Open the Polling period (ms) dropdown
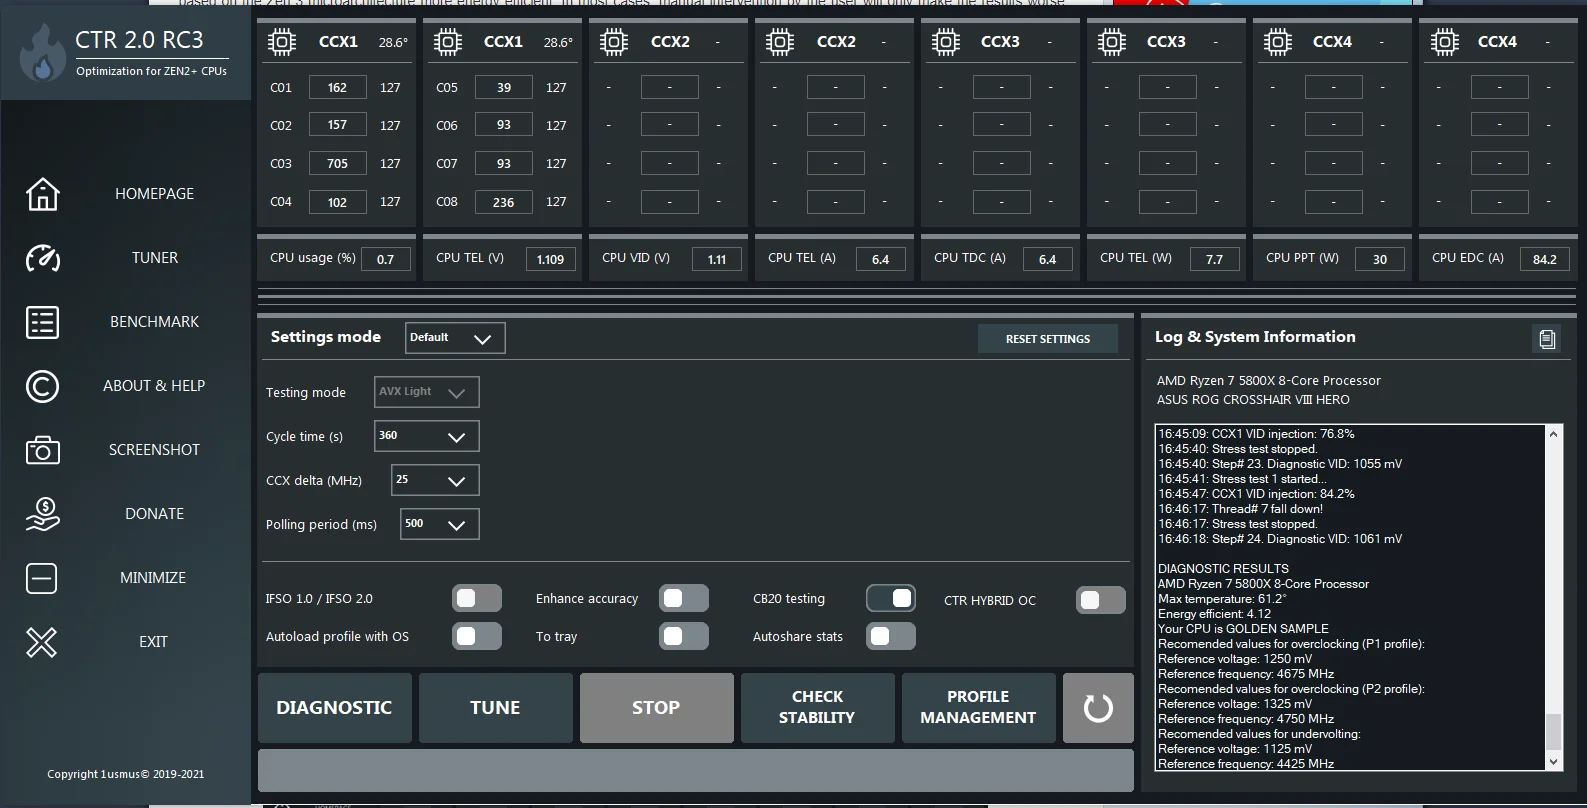1587x808 pixels. (x=440, y=524)
